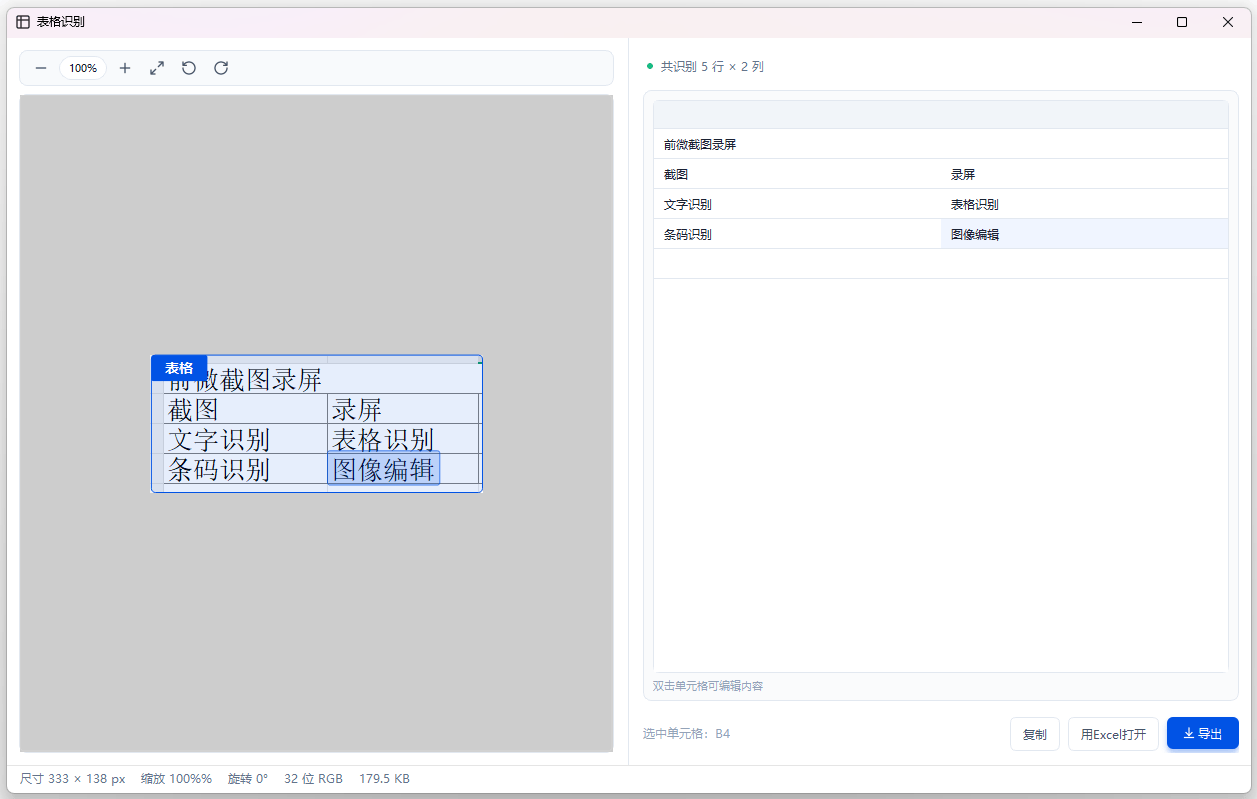Click the 表格识别 window title icon
This screenshot has height=799, width=1257.
23,22
